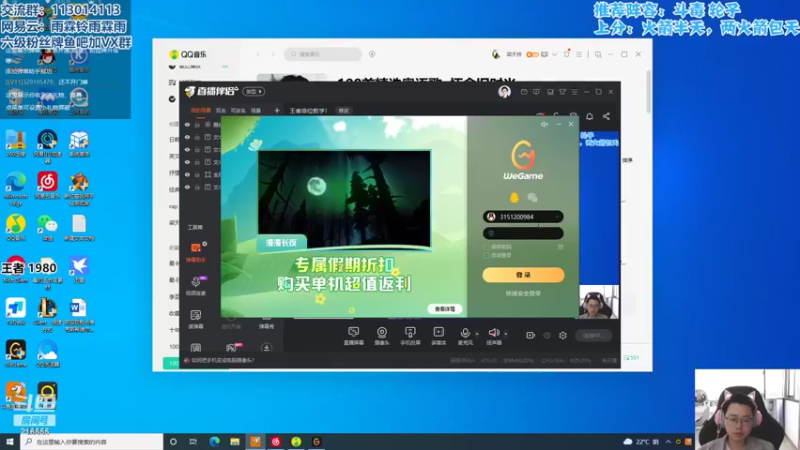Expand the speaker options arrow
The image size is (800, 450).
506,334
